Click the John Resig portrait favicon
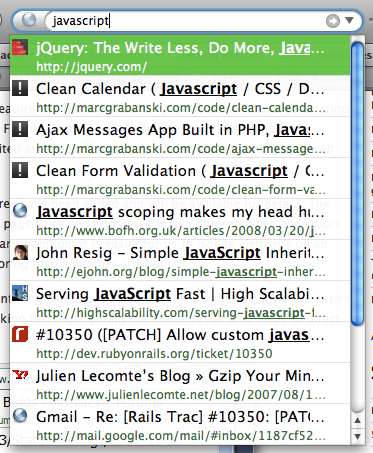This screenshot has width=373, height=453. pyautogui.click(x=20, y=252)
